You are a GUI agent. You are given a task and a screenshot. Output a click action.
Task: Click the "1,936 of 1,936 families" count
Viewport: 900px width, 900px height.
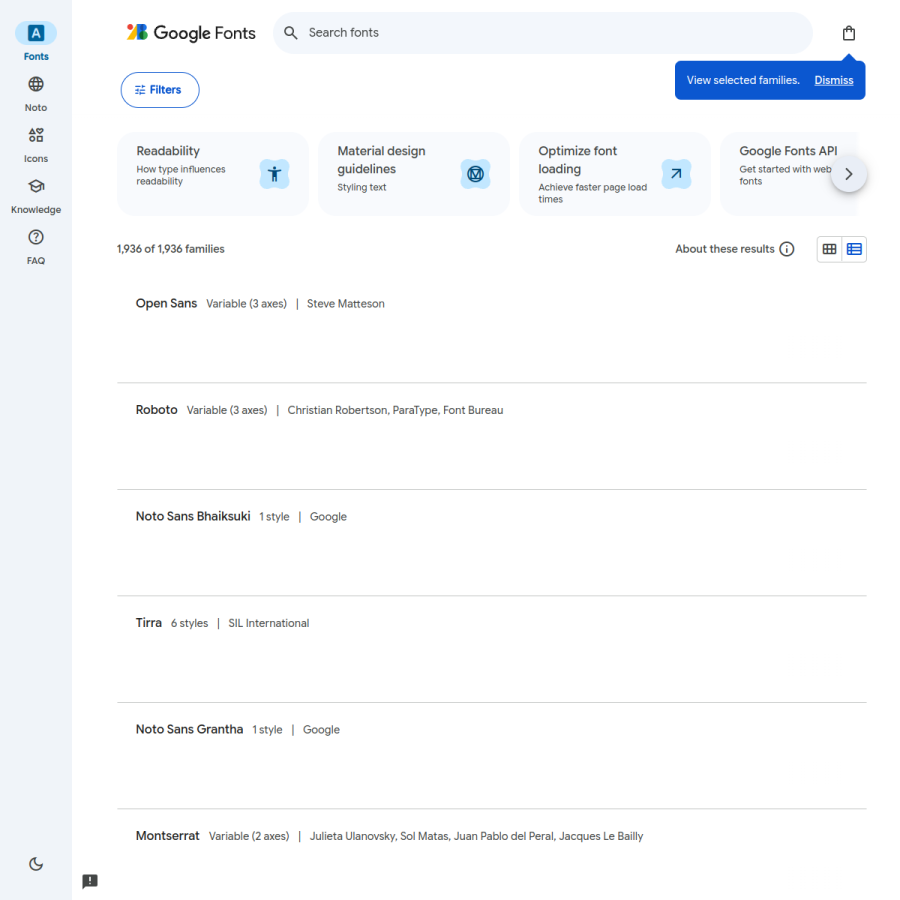pos(170,249)
